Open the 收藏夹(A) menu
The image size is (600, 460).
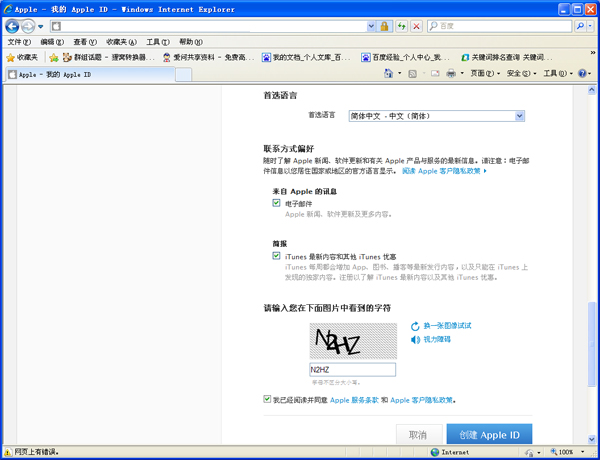point(121,42)
